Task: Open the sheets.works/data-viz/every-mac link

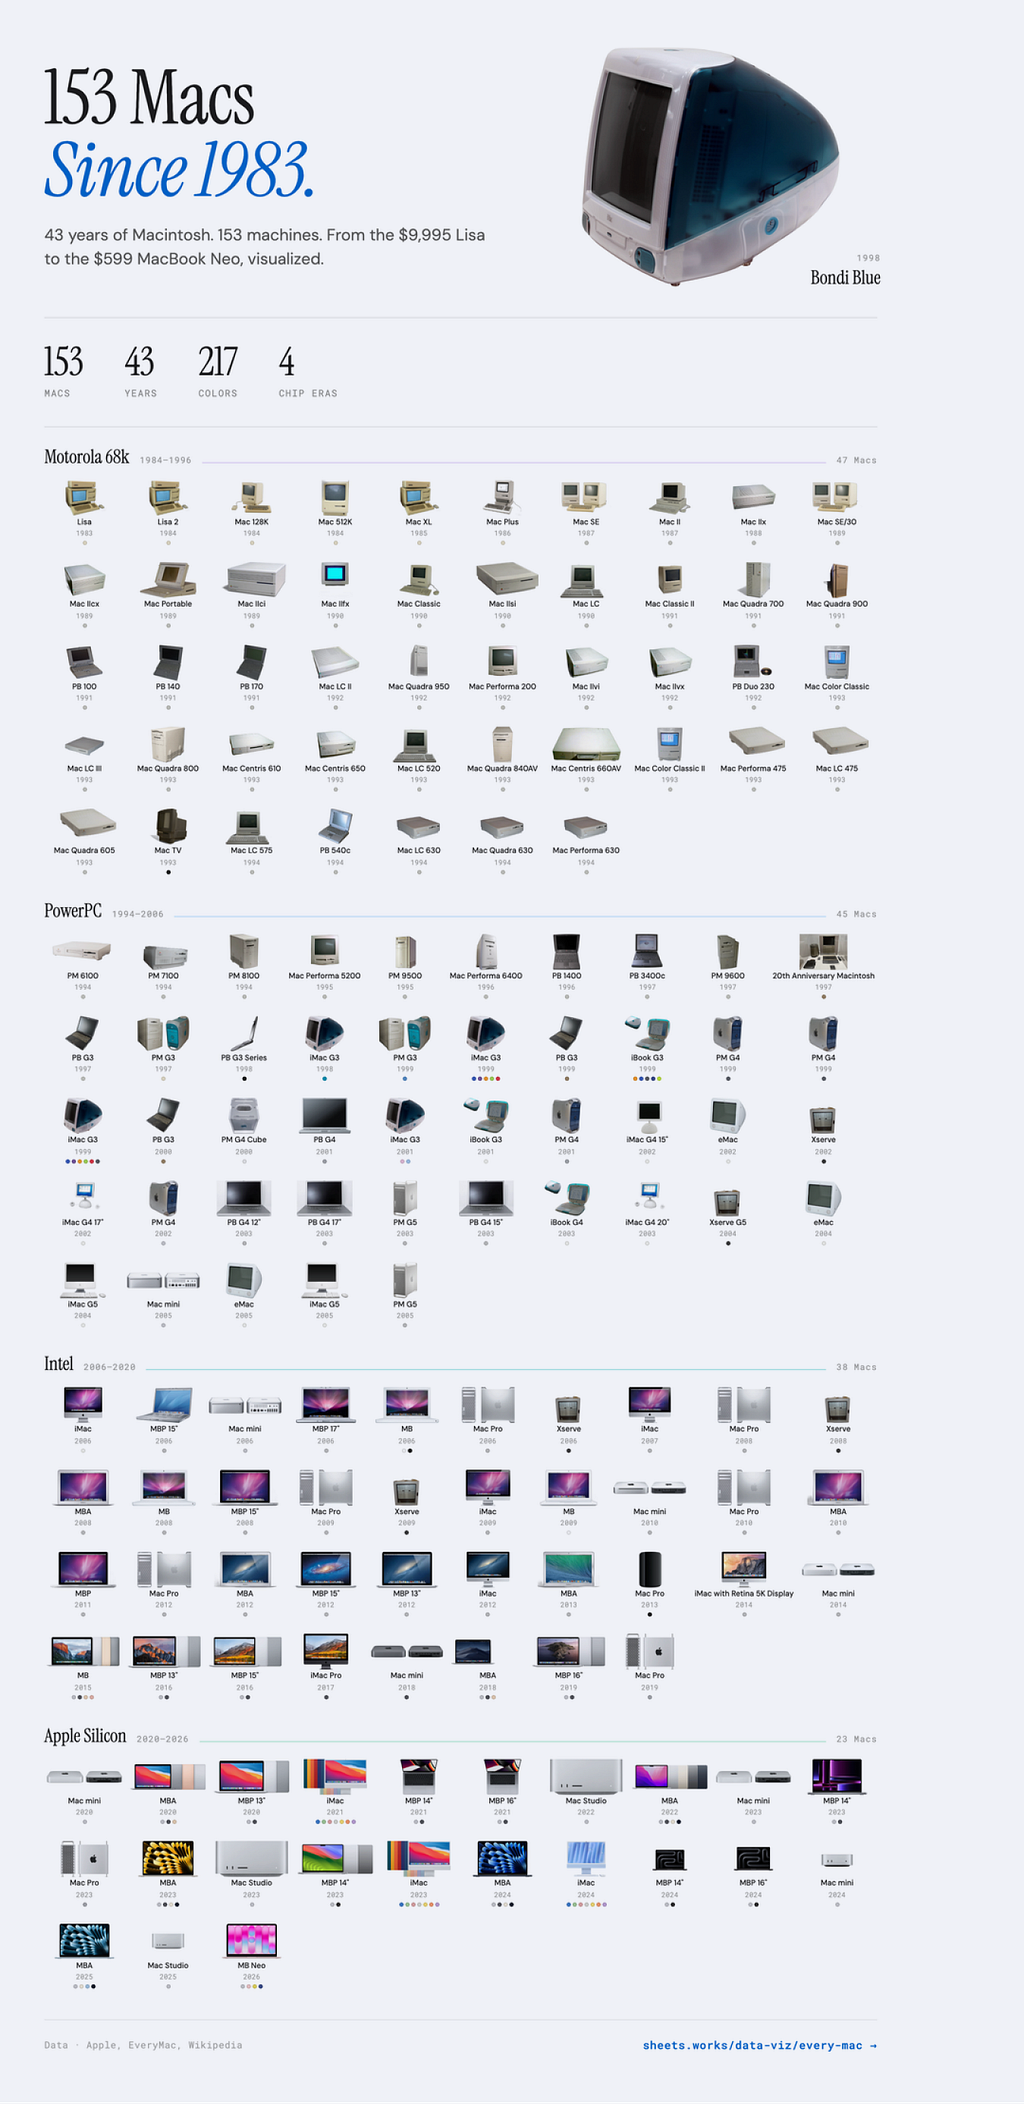Action: tap(760, 2046)
